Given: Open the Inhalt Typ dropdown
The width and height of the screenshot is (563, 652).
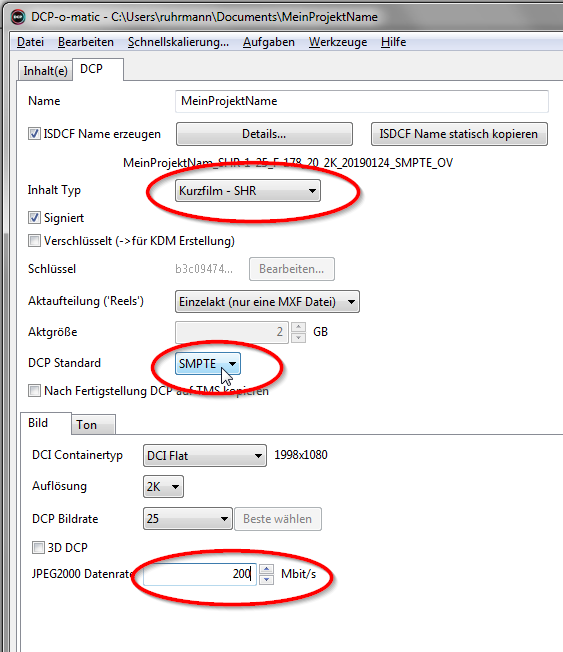Looking at the screenshot, I should pos(248,191).
